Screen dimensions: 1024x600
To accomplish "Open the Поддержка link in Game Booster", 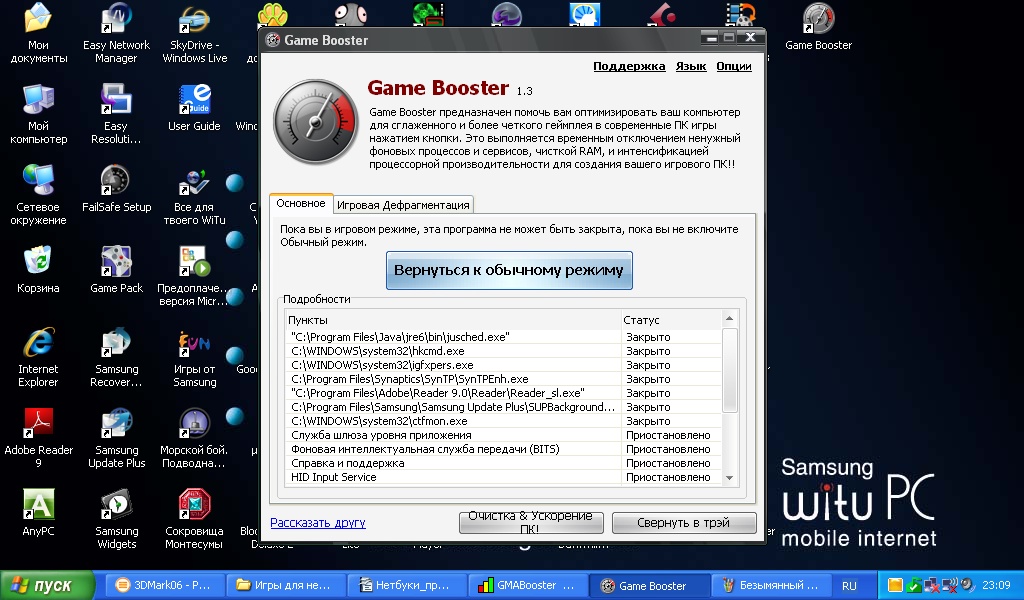I will pyautogui.click(x=629, y=66).
